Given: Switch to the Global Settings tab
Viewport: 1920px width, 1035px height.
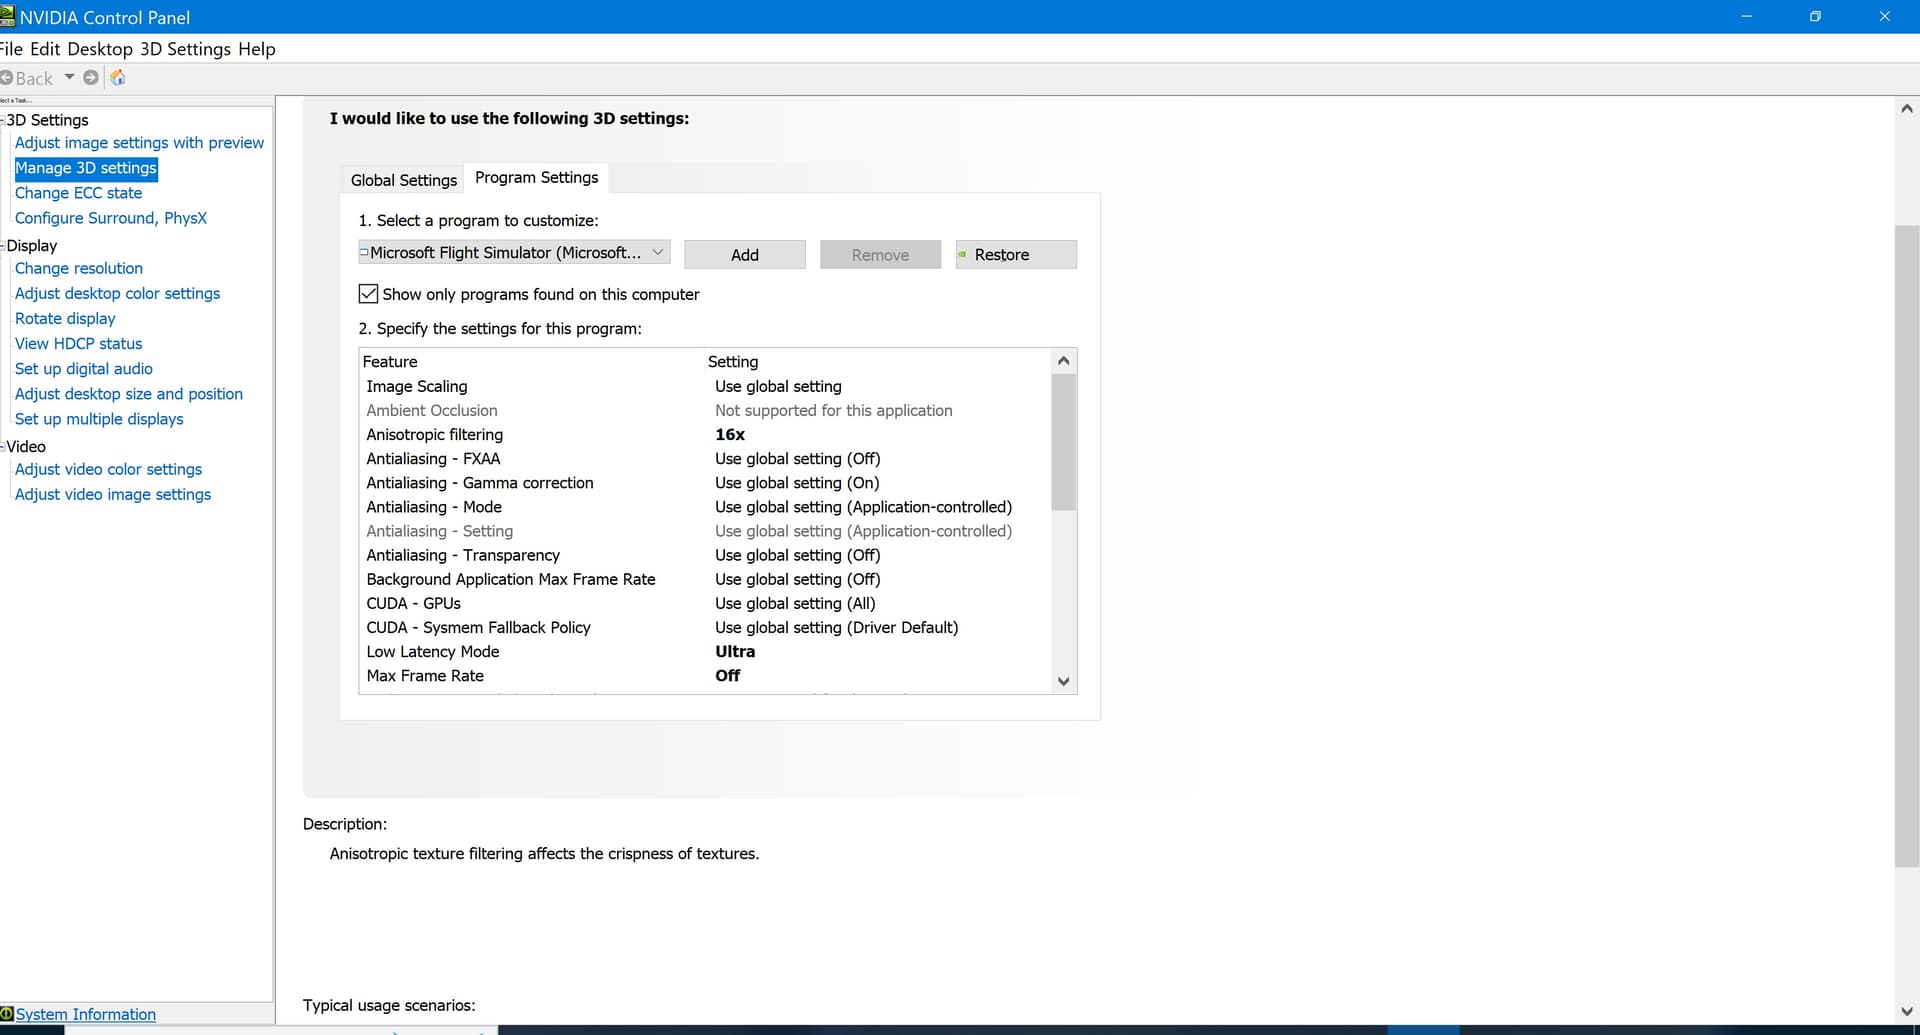Looking at the screenshot, I should coord(403,179).
